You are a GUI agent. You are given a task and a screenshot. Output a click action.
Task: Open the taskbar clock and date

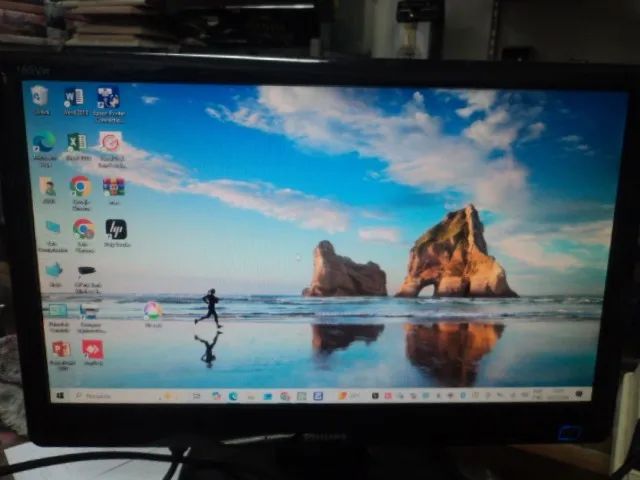coord(557,394)
